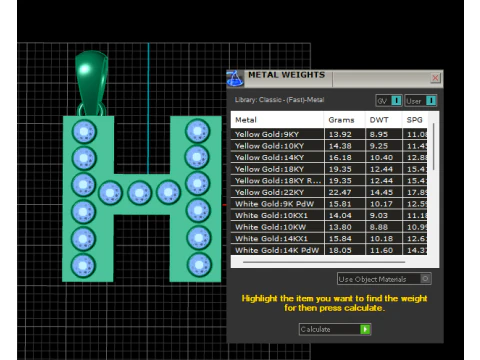Select the Yellow Gold:18KY row

click(x=329, y=169)
